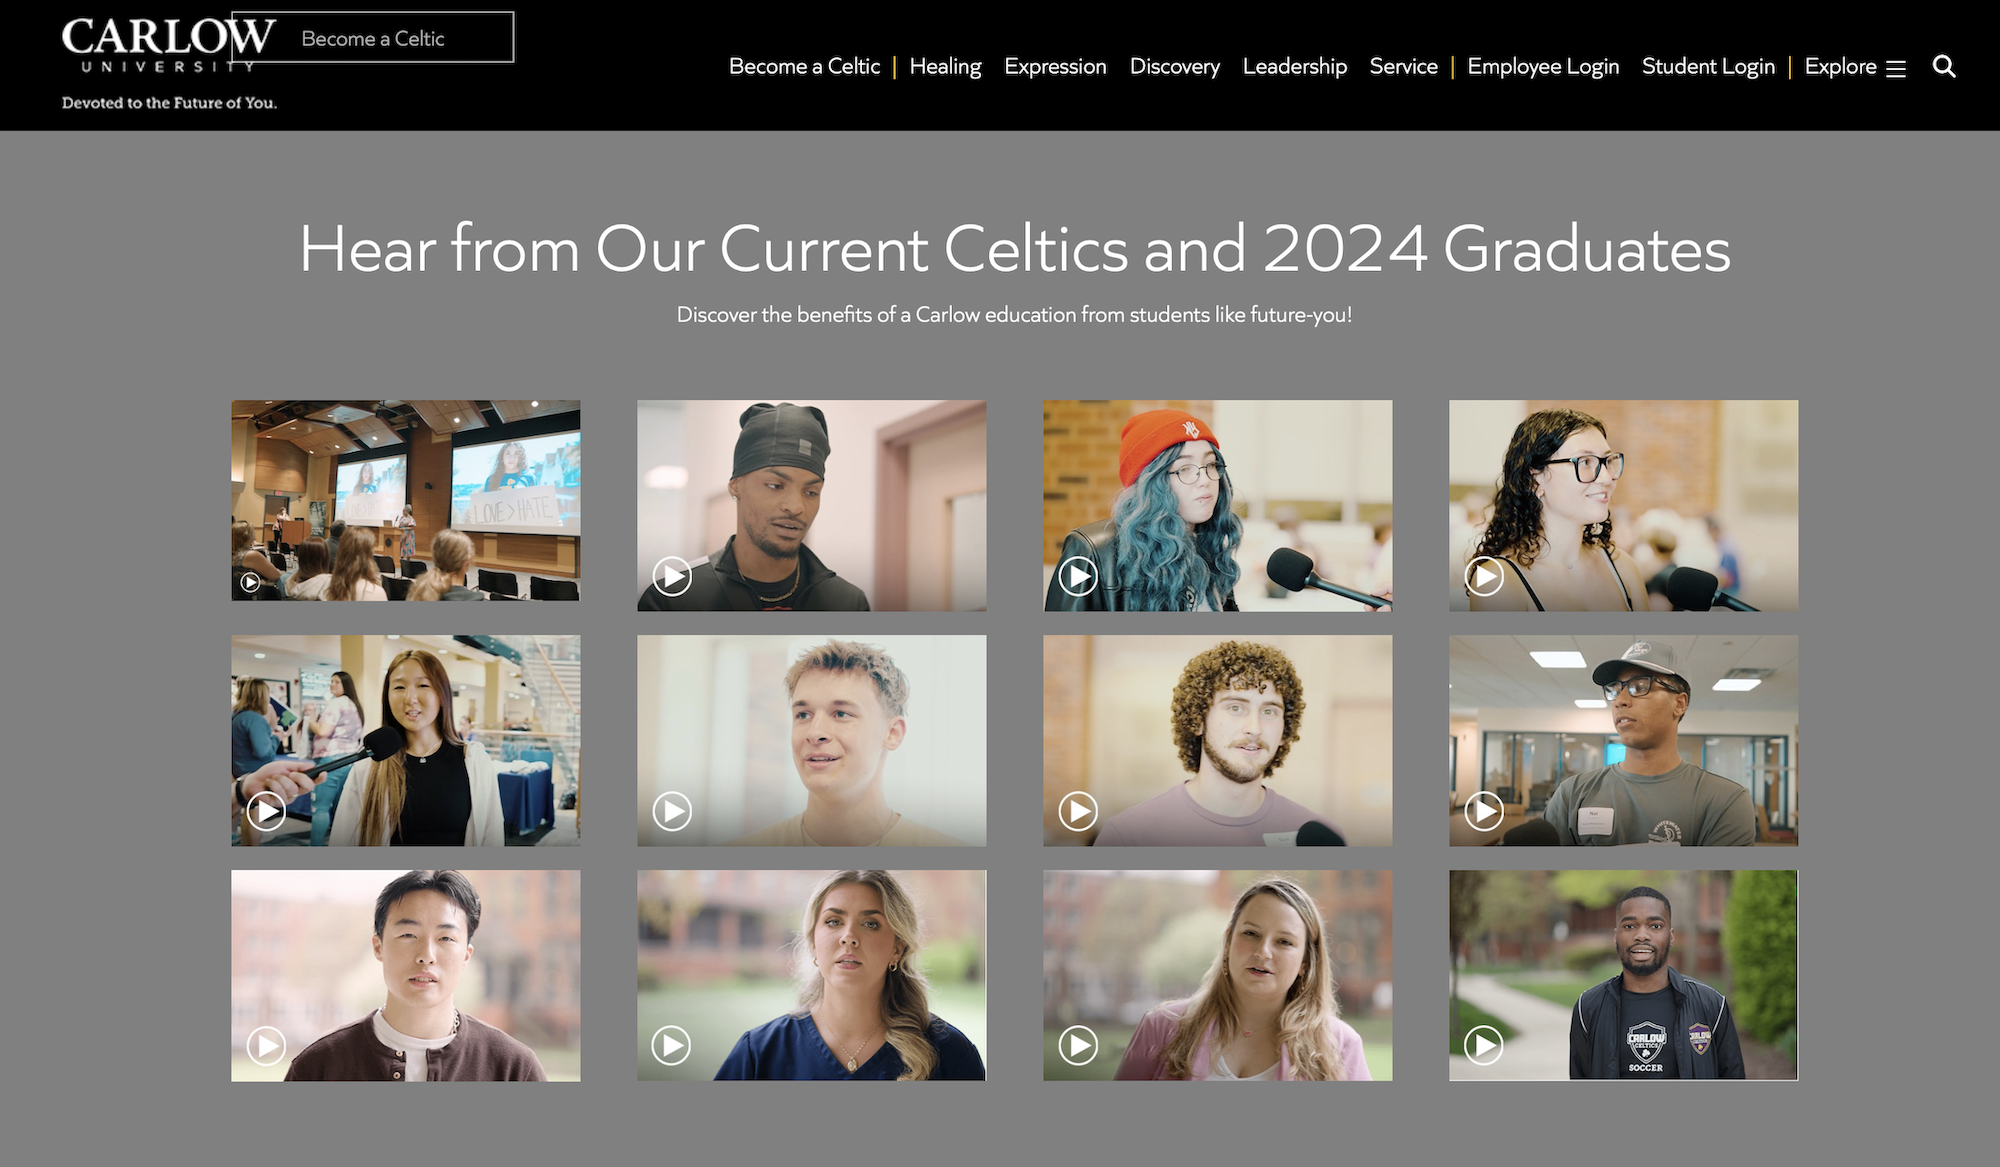The image size is (2000, 1167).
Task: Click the Student Login link
Action: pos(1708,67)
